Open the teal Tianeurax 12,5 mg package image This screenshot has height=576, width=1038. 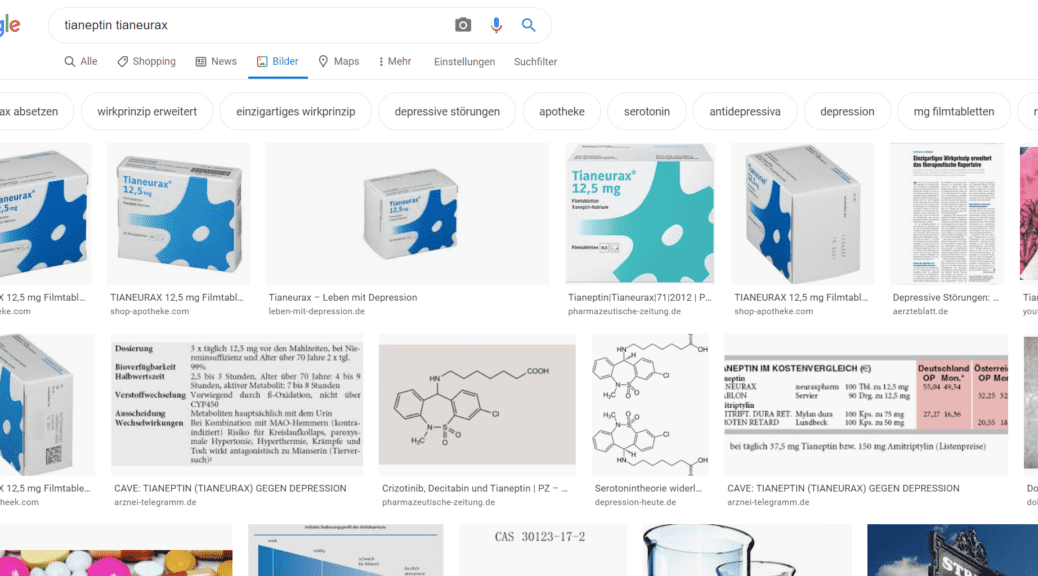[x=639, y=214]
